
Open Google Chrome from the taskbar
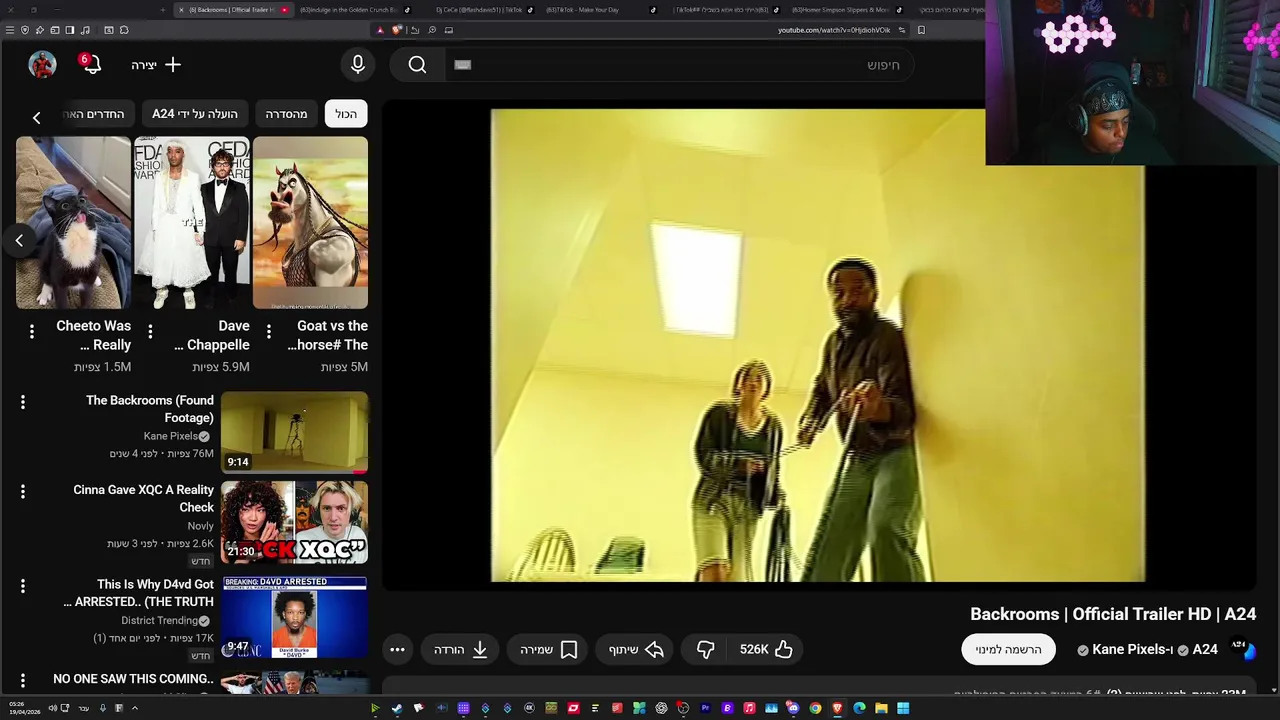(x=815, y=708)
